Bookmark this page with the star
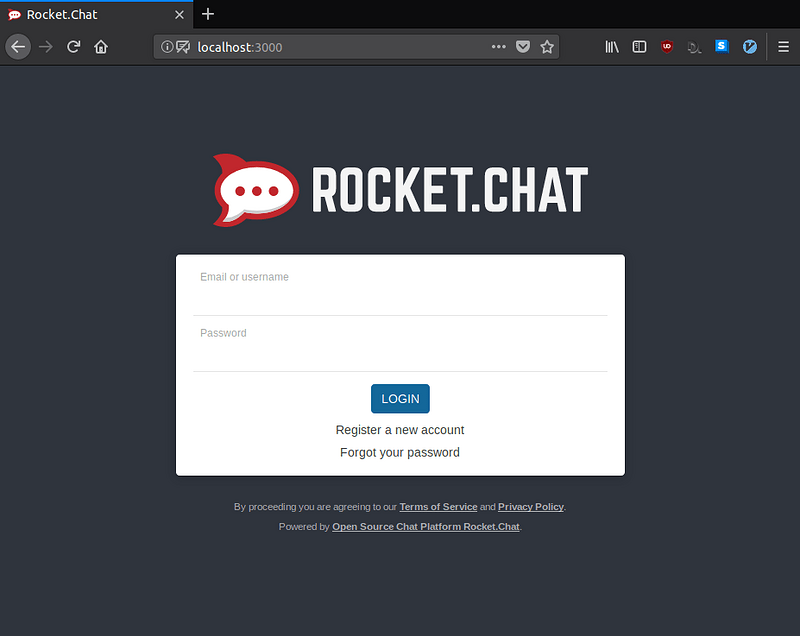This screenshot has width=800, height=636. point(547,47)
